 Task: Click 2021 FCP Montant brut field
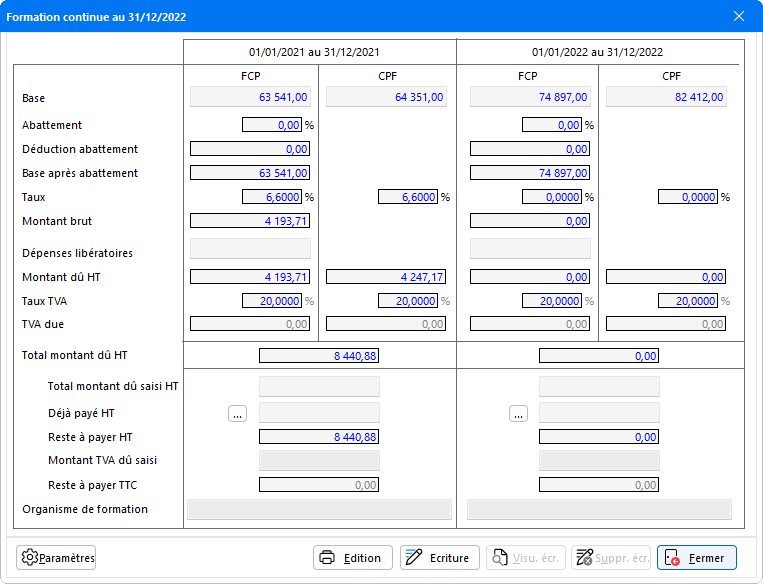coord(250,221)
